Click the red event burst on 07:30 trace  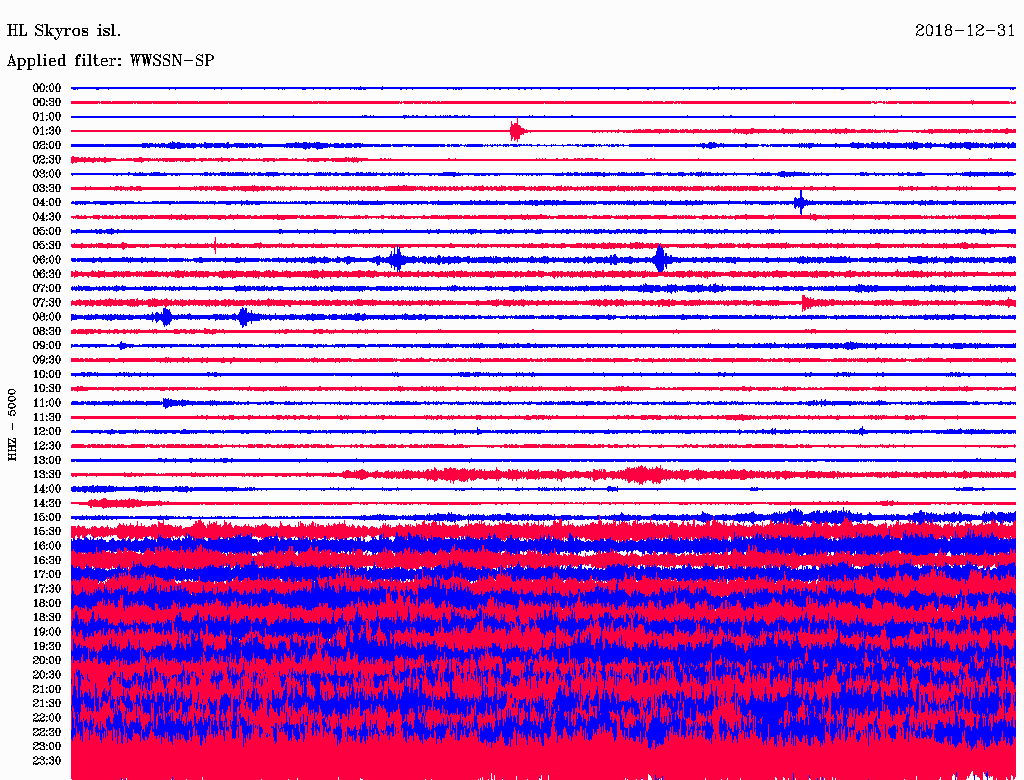tap(808, 302)
